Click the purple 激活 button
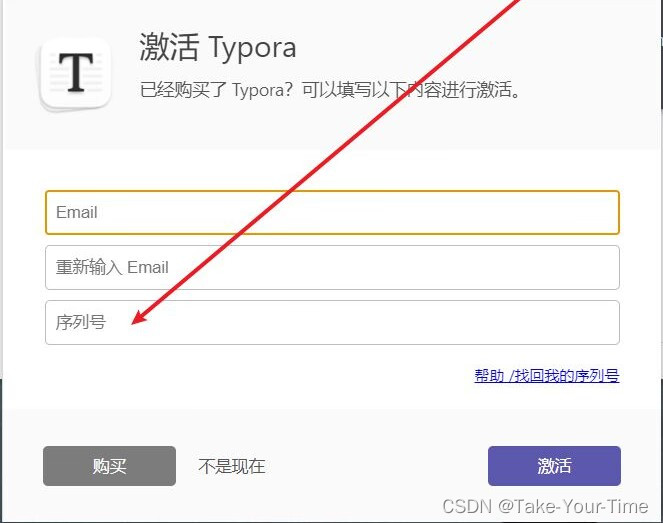 tap(554, 466)
